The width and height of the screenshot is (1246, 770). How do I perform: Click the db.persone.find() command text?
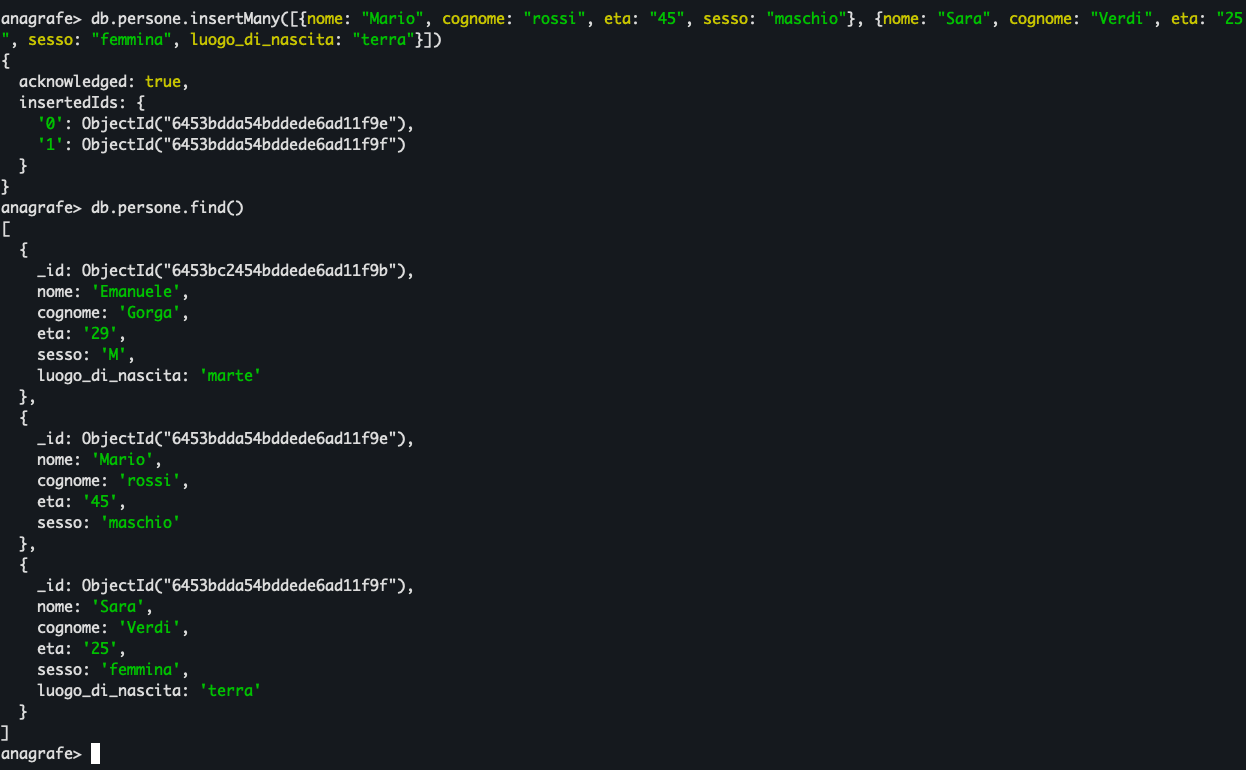(x=168, y=208)
